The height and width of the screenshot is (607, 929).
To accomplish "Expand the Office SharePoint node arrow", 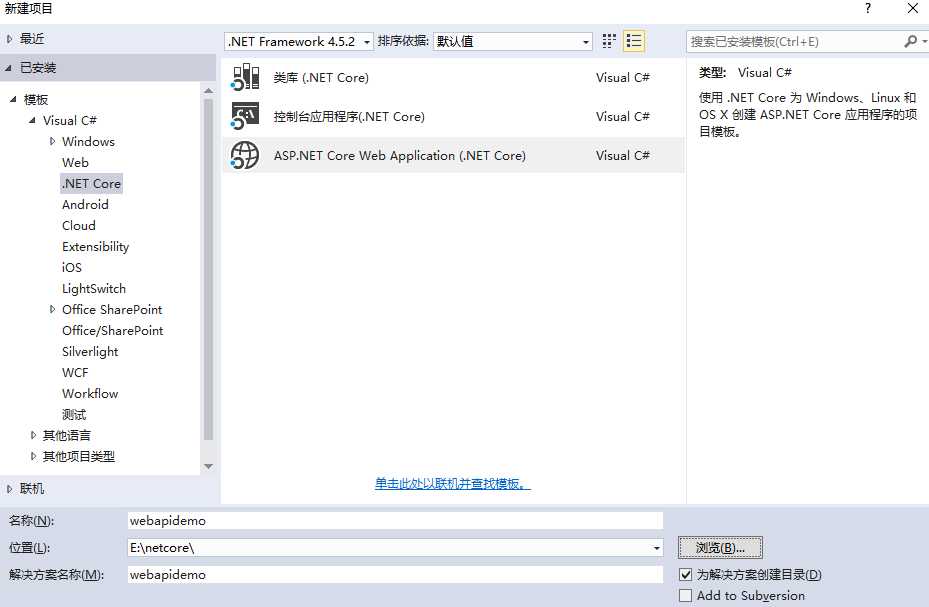I will [x=52, y=309].
